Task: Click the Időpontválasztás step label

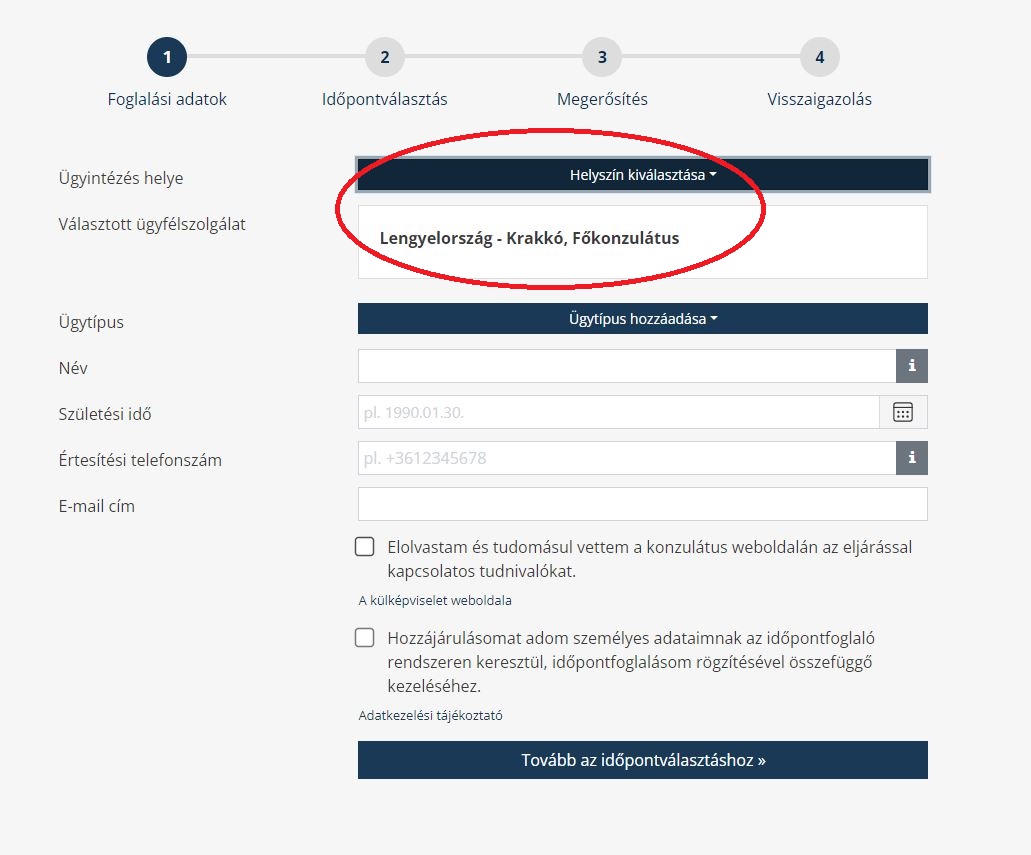Action: (x=385, y=99)
